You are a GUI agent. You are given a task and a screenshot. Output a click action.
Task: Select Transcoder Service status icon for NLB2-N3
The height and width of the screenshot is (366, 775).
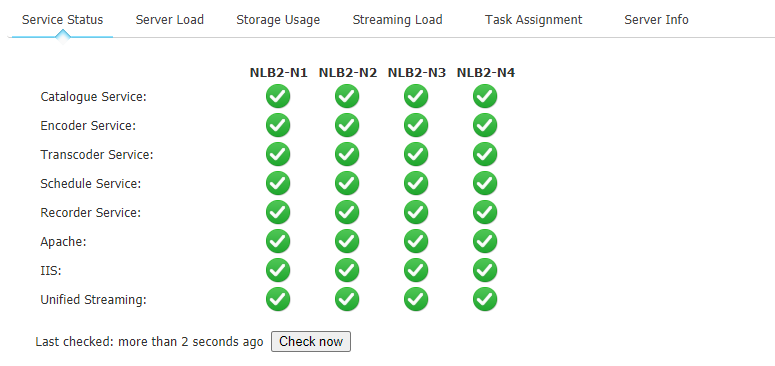[x=416, y=155]
